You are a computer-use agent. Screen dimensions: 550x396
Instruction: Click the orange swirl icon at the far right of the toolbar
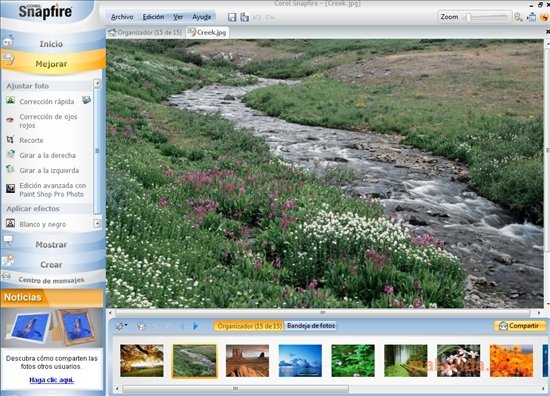[x=544, y=17]
